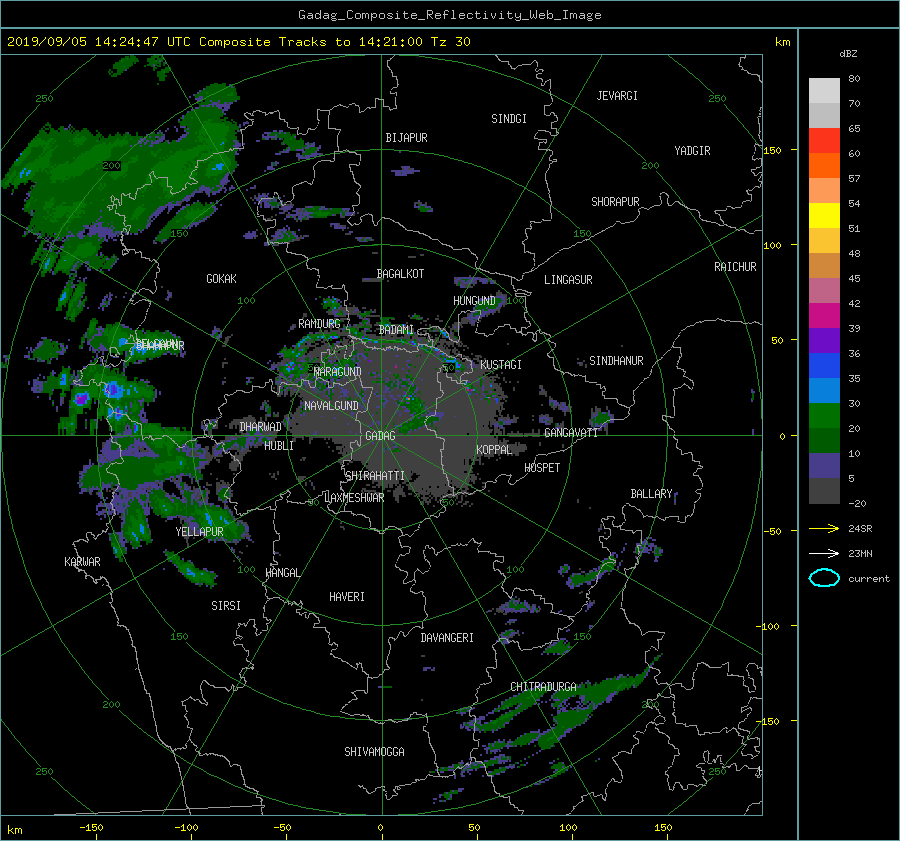The image size is (900, 841).
Task: Select the purple 36-39 dBZ color swatch
Action: tap(824, 340)
